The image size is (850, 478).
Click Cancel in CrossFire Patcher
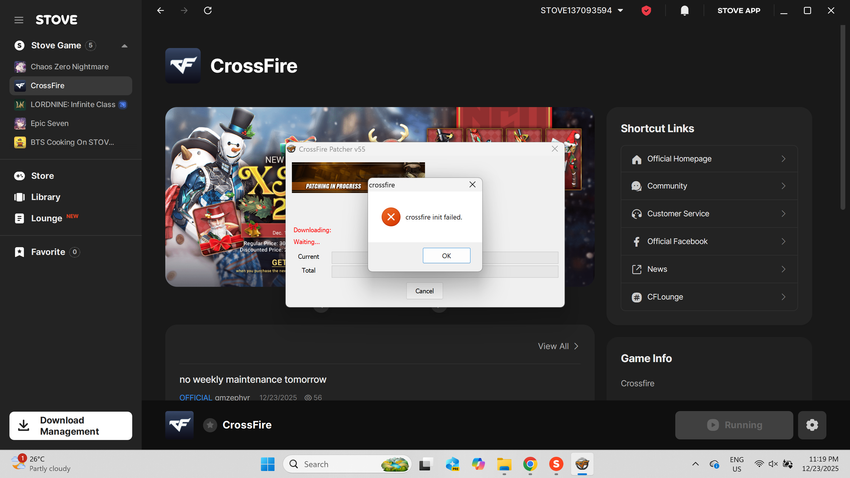coord(424,291)
